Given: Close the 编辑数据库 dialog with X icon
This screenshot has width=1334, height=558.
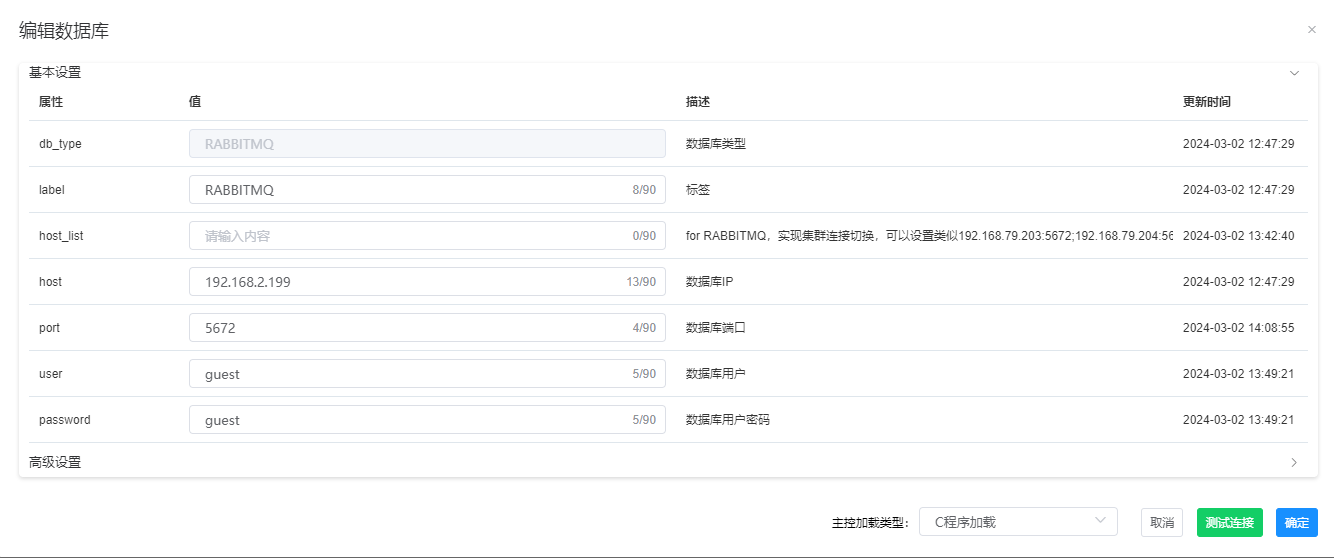Looking at the screenshot, I should pyautogui.click(x=1311, y=30).
